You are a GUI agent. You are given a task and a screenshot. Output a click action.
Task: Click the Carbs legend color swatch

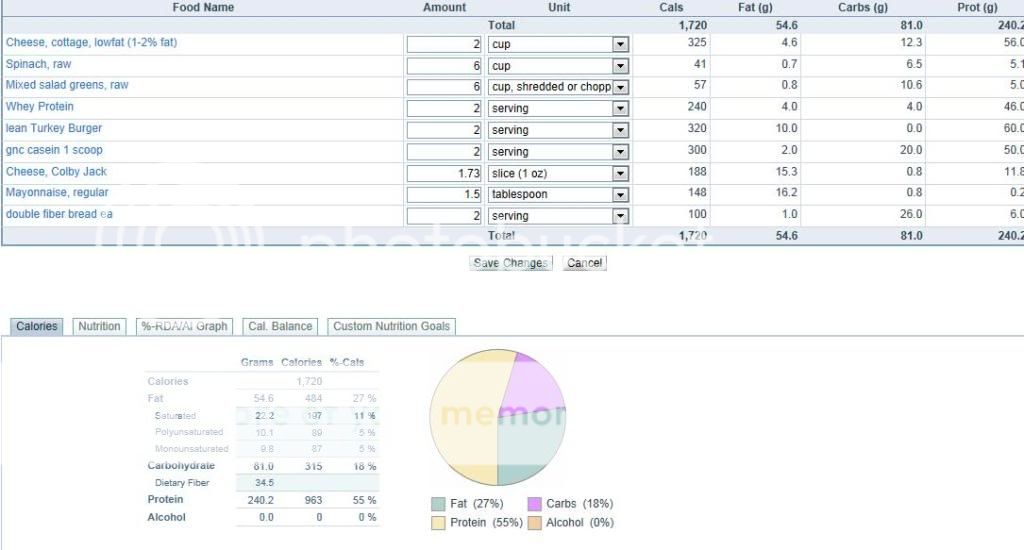pyautogui.click(x=535, y=504)
